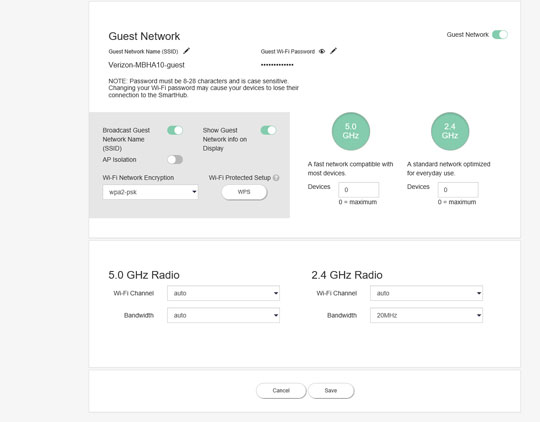Open the Wi-Fi Protected Setup help icon
Screen dimensions: 540x422
276,178
